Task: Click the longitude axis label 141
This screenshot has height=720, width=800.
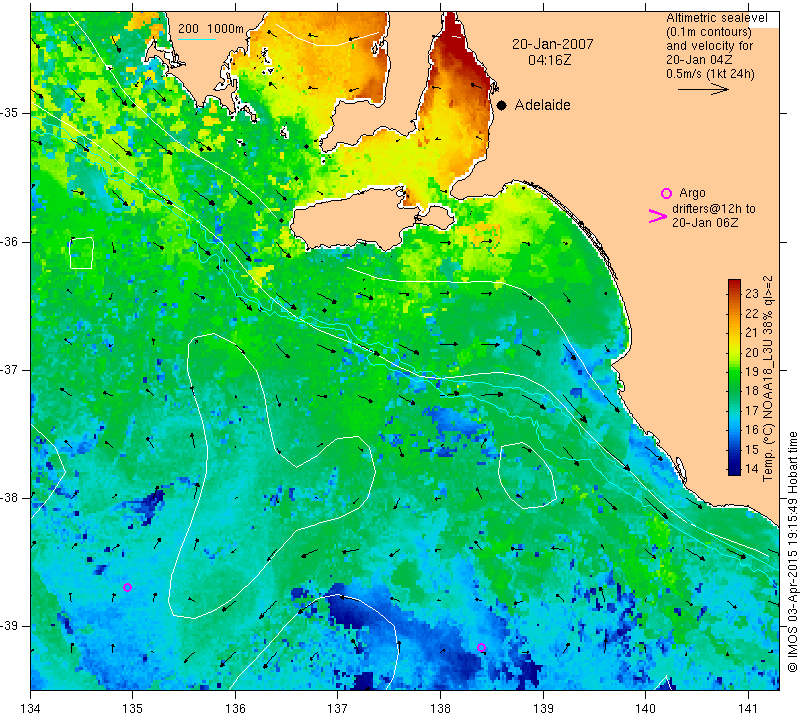Action: click(748, 709)
